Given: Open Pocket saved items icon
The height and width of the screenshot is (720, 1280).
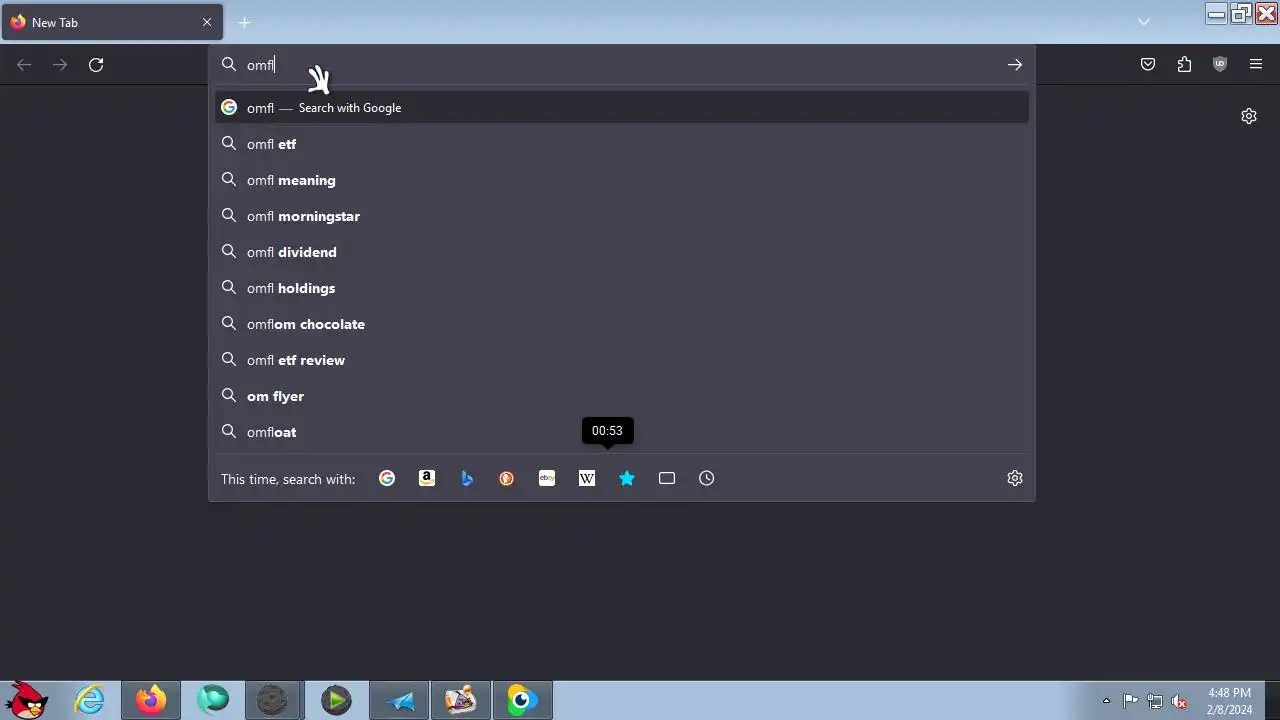Looking at the screenshot, I should (1148, 64).
